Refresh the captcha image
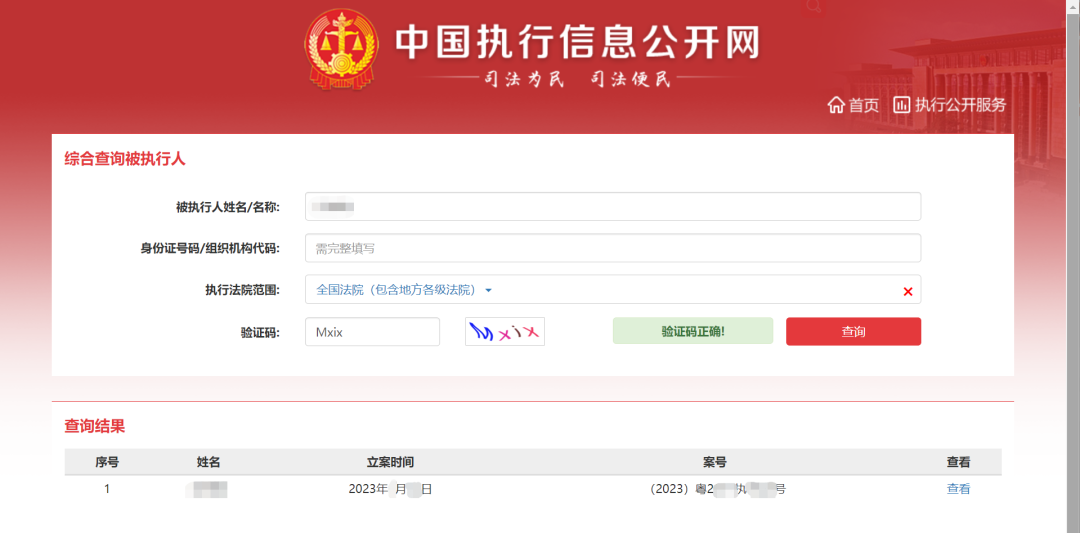This screenshot has width=1080, height=533. click(x=505, y=331)
